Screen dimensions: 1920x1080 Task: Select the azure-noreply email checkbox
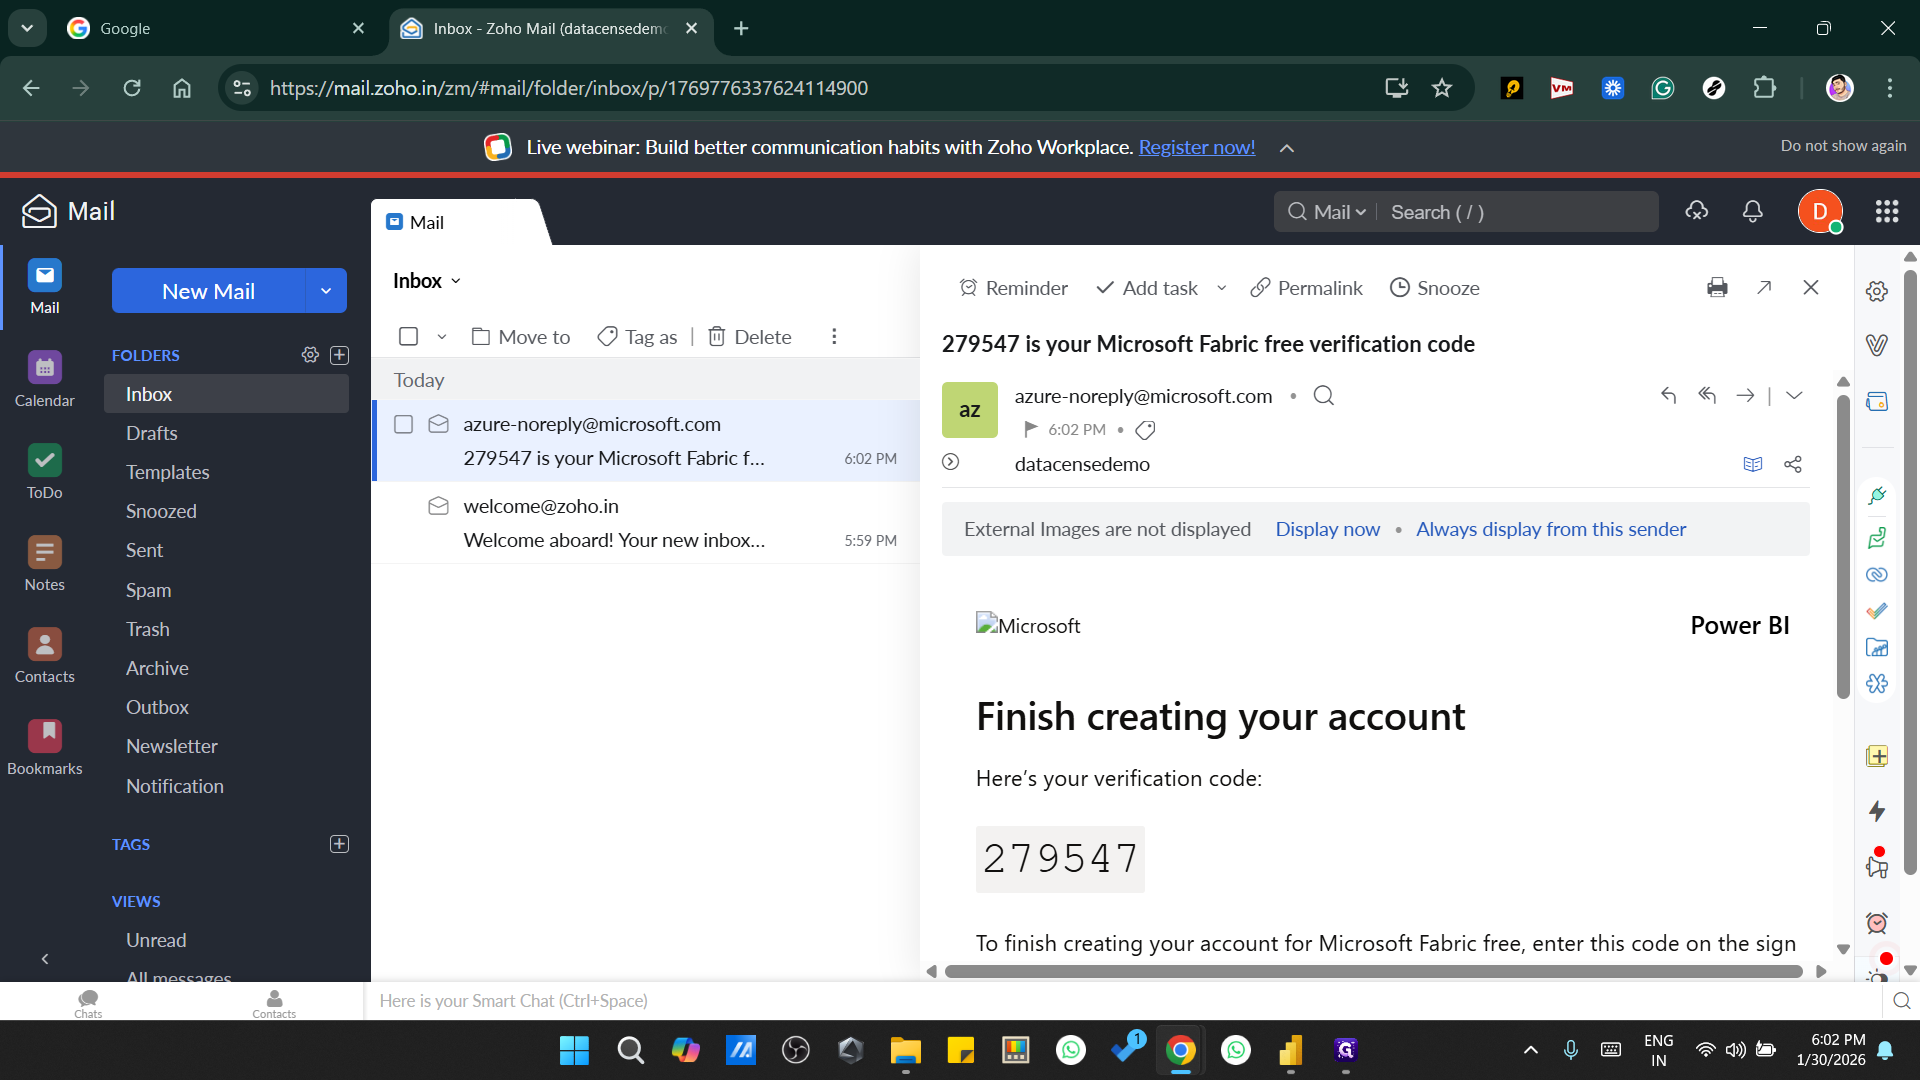tap(404, 424)
